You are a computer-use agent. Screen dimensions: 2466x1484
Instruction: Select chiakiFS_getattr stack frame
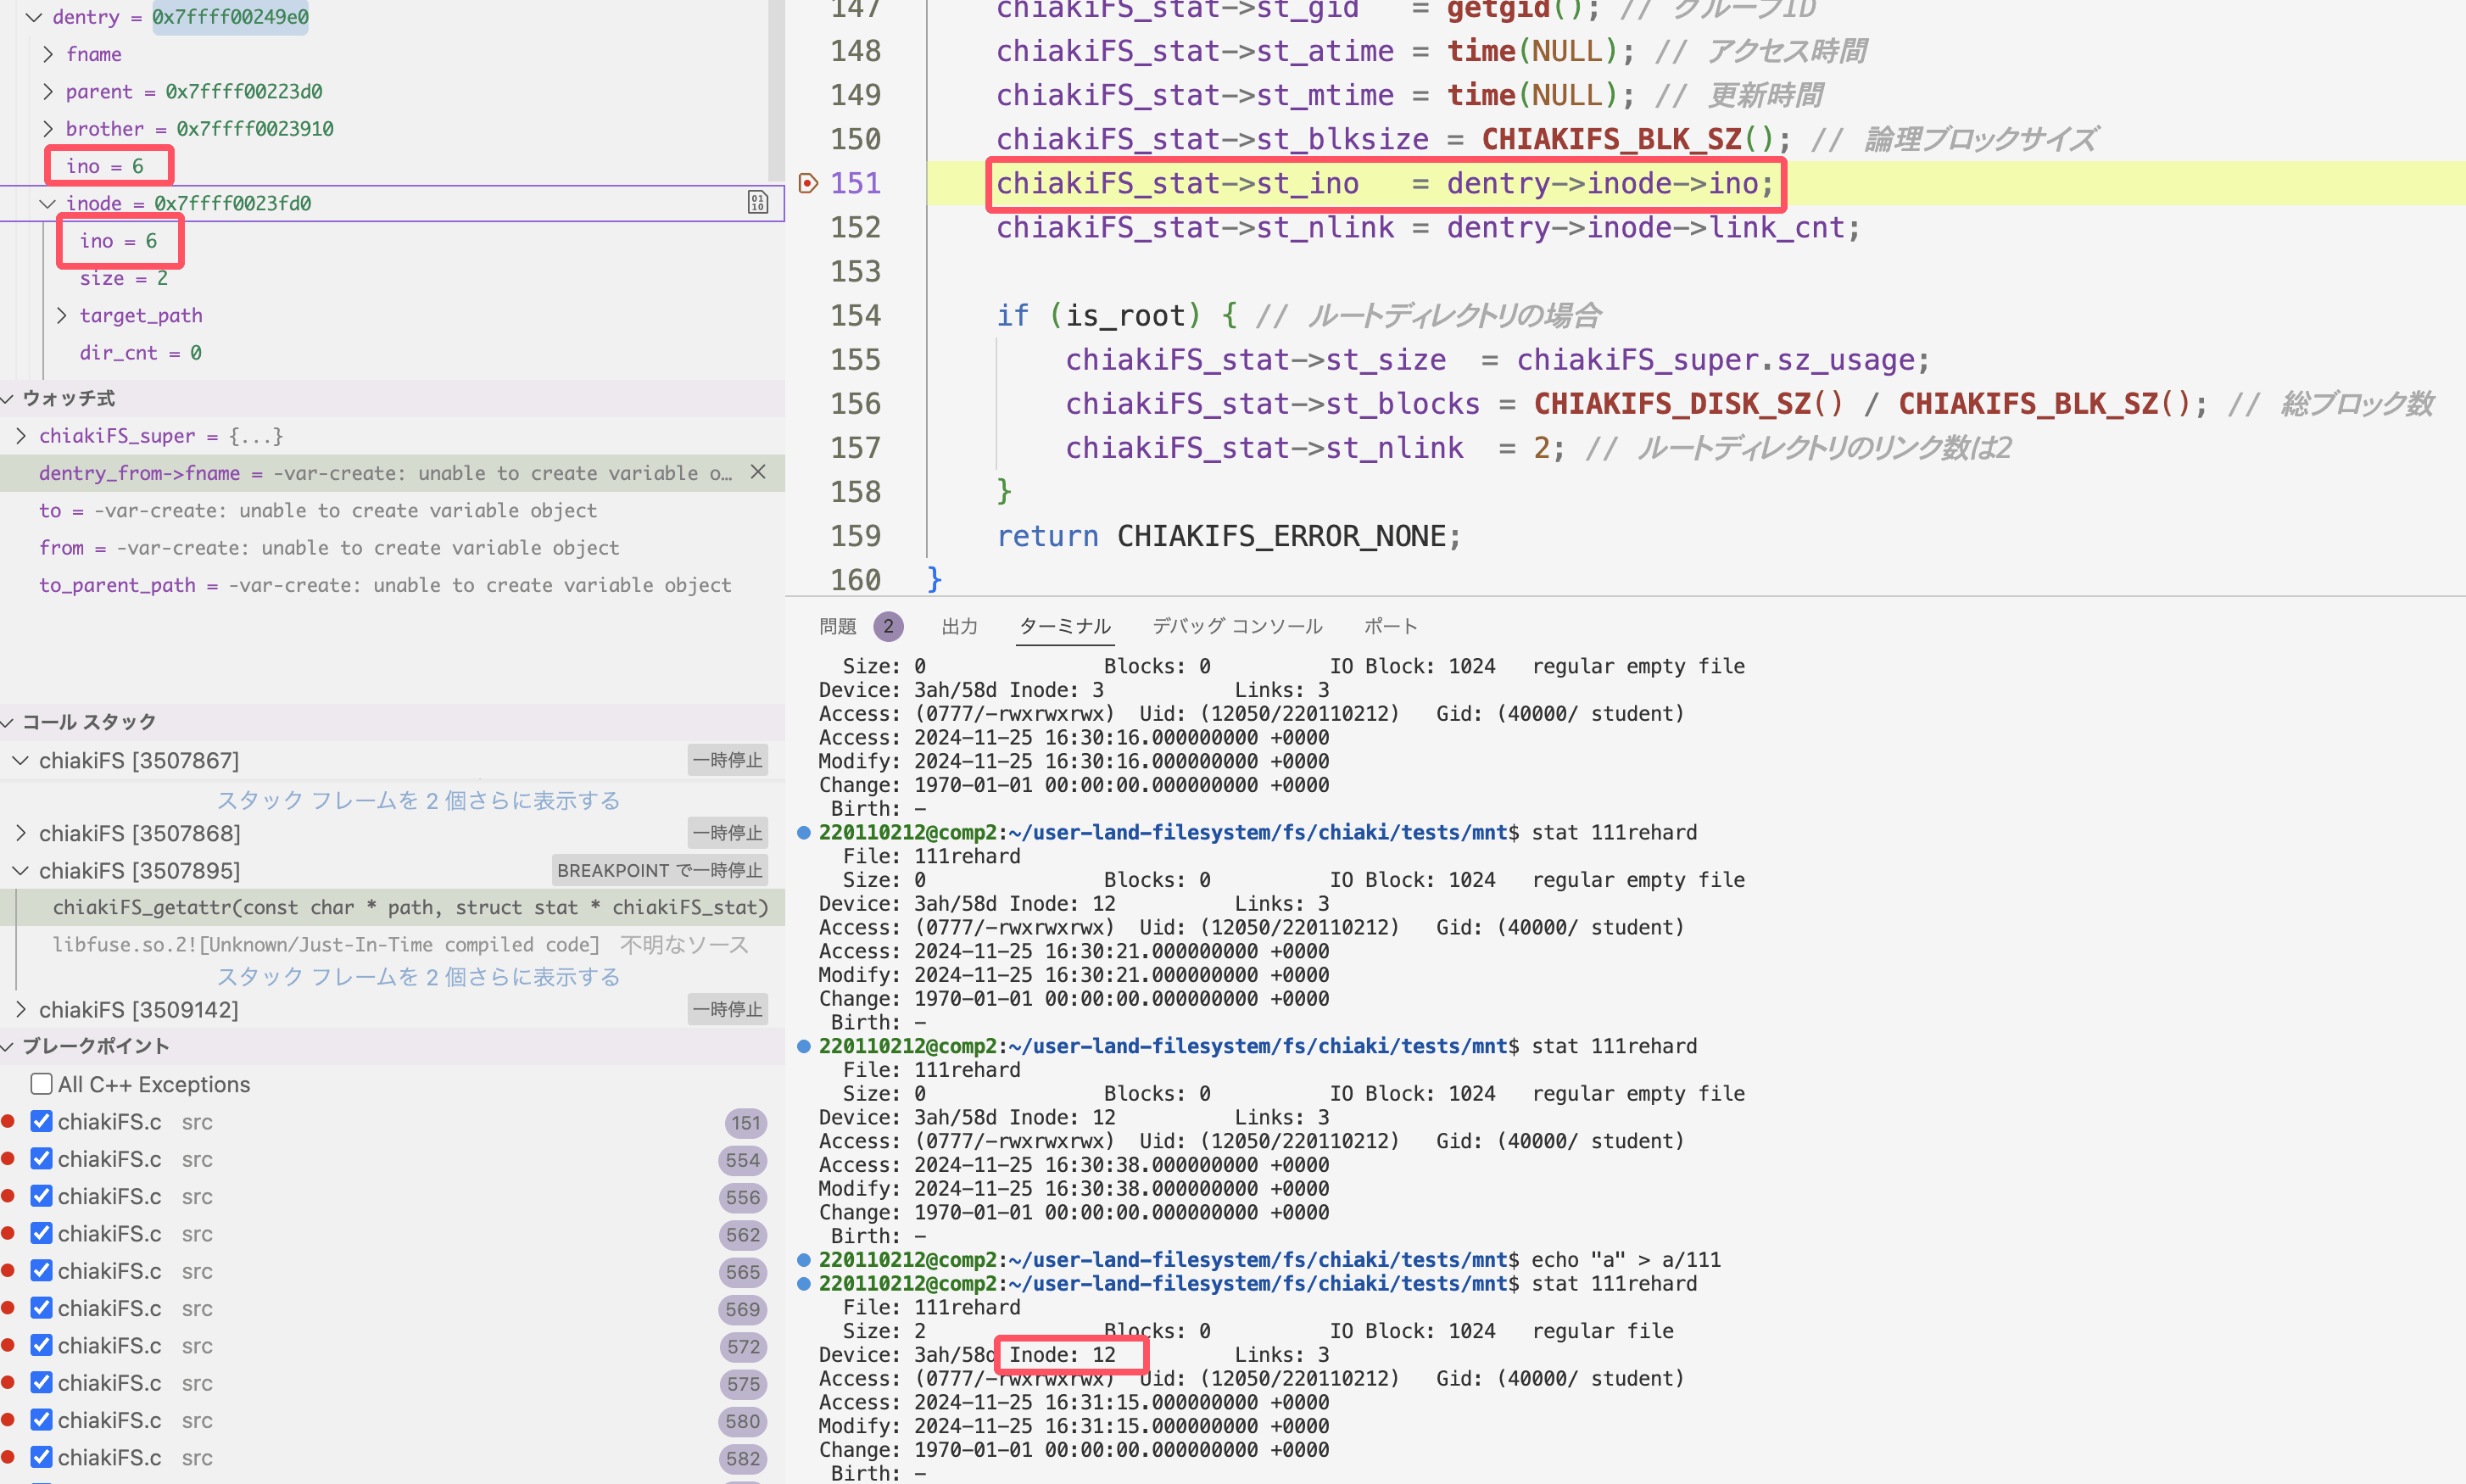[x=410, y=907]
